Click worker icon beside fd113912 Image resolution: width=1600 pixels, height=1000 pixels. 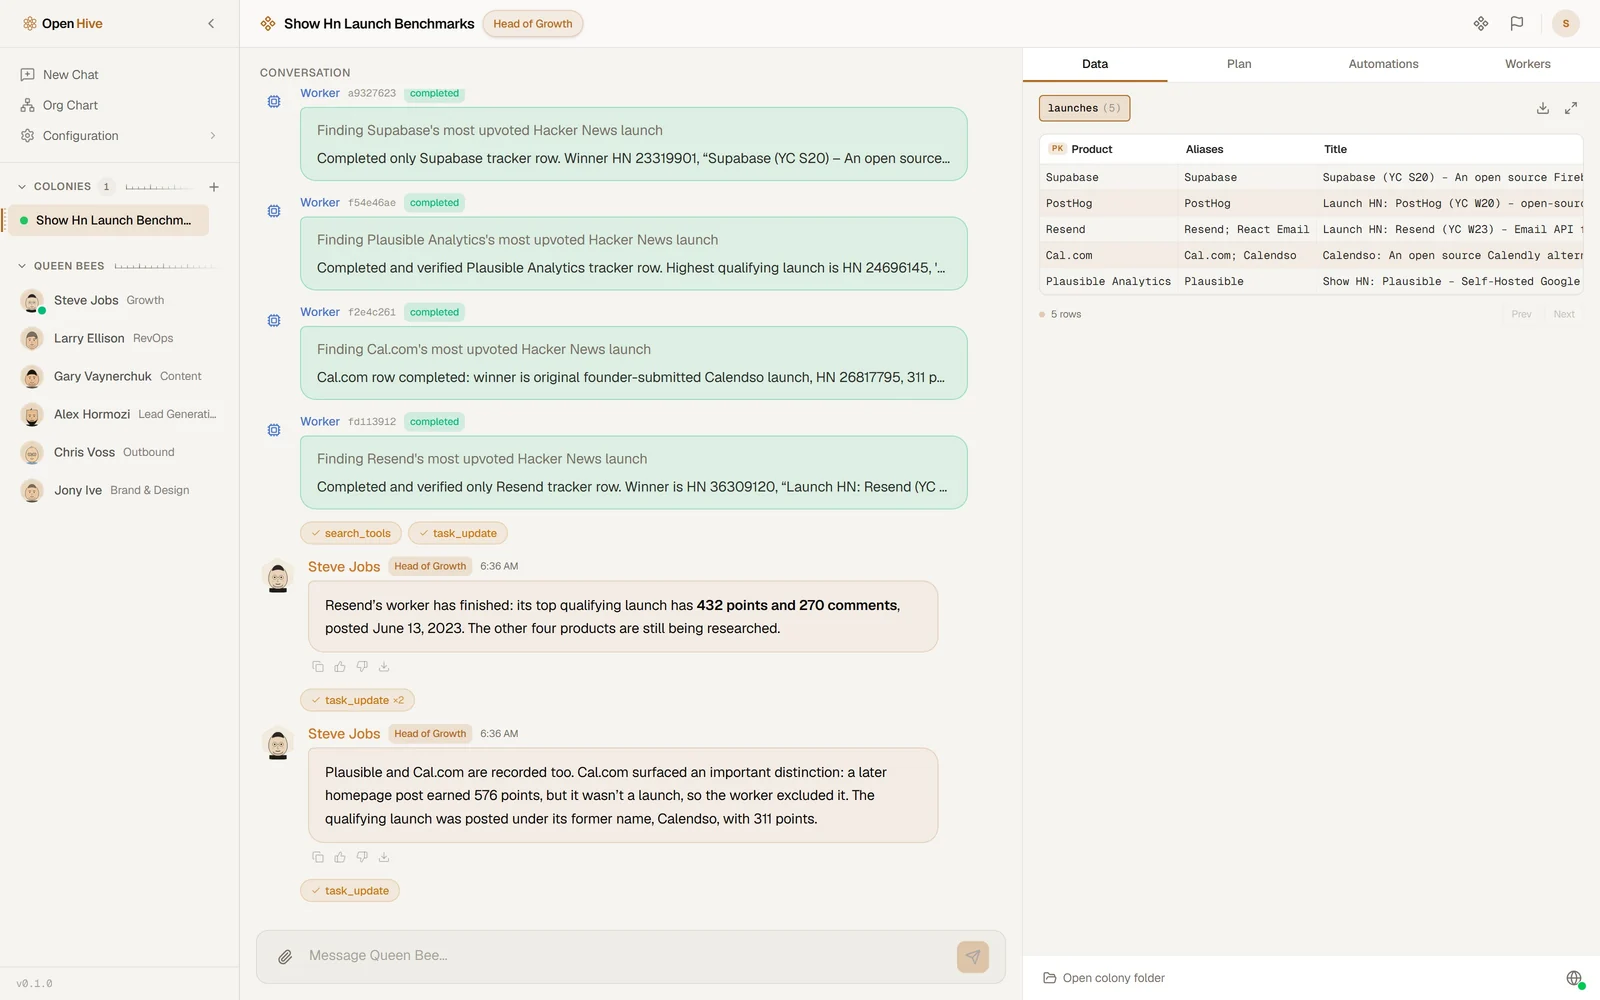pyautogui.click(x=274, y=430)
